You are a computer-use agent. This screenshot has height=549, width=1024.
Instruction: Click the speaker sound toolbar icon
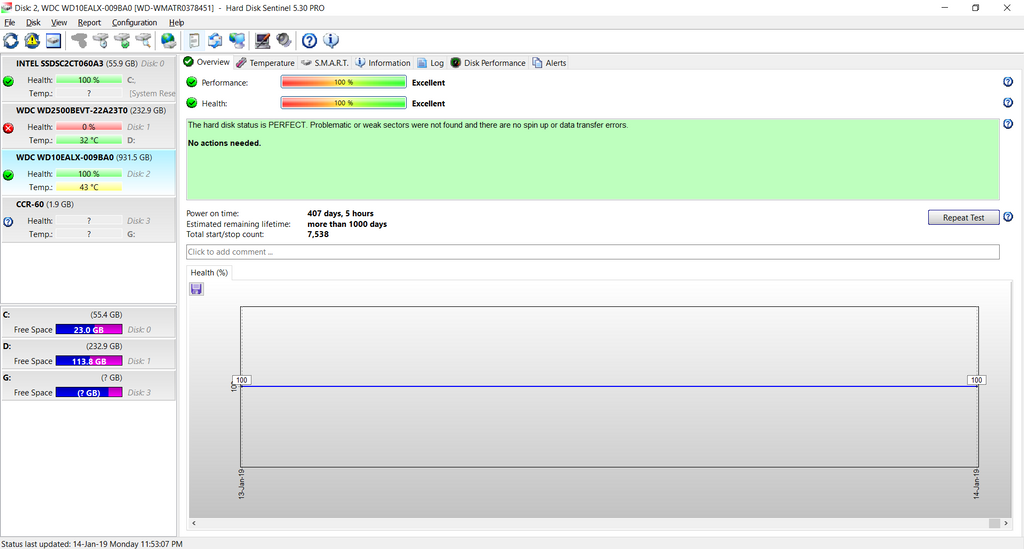pyautogui.click(x=283, y=40)
